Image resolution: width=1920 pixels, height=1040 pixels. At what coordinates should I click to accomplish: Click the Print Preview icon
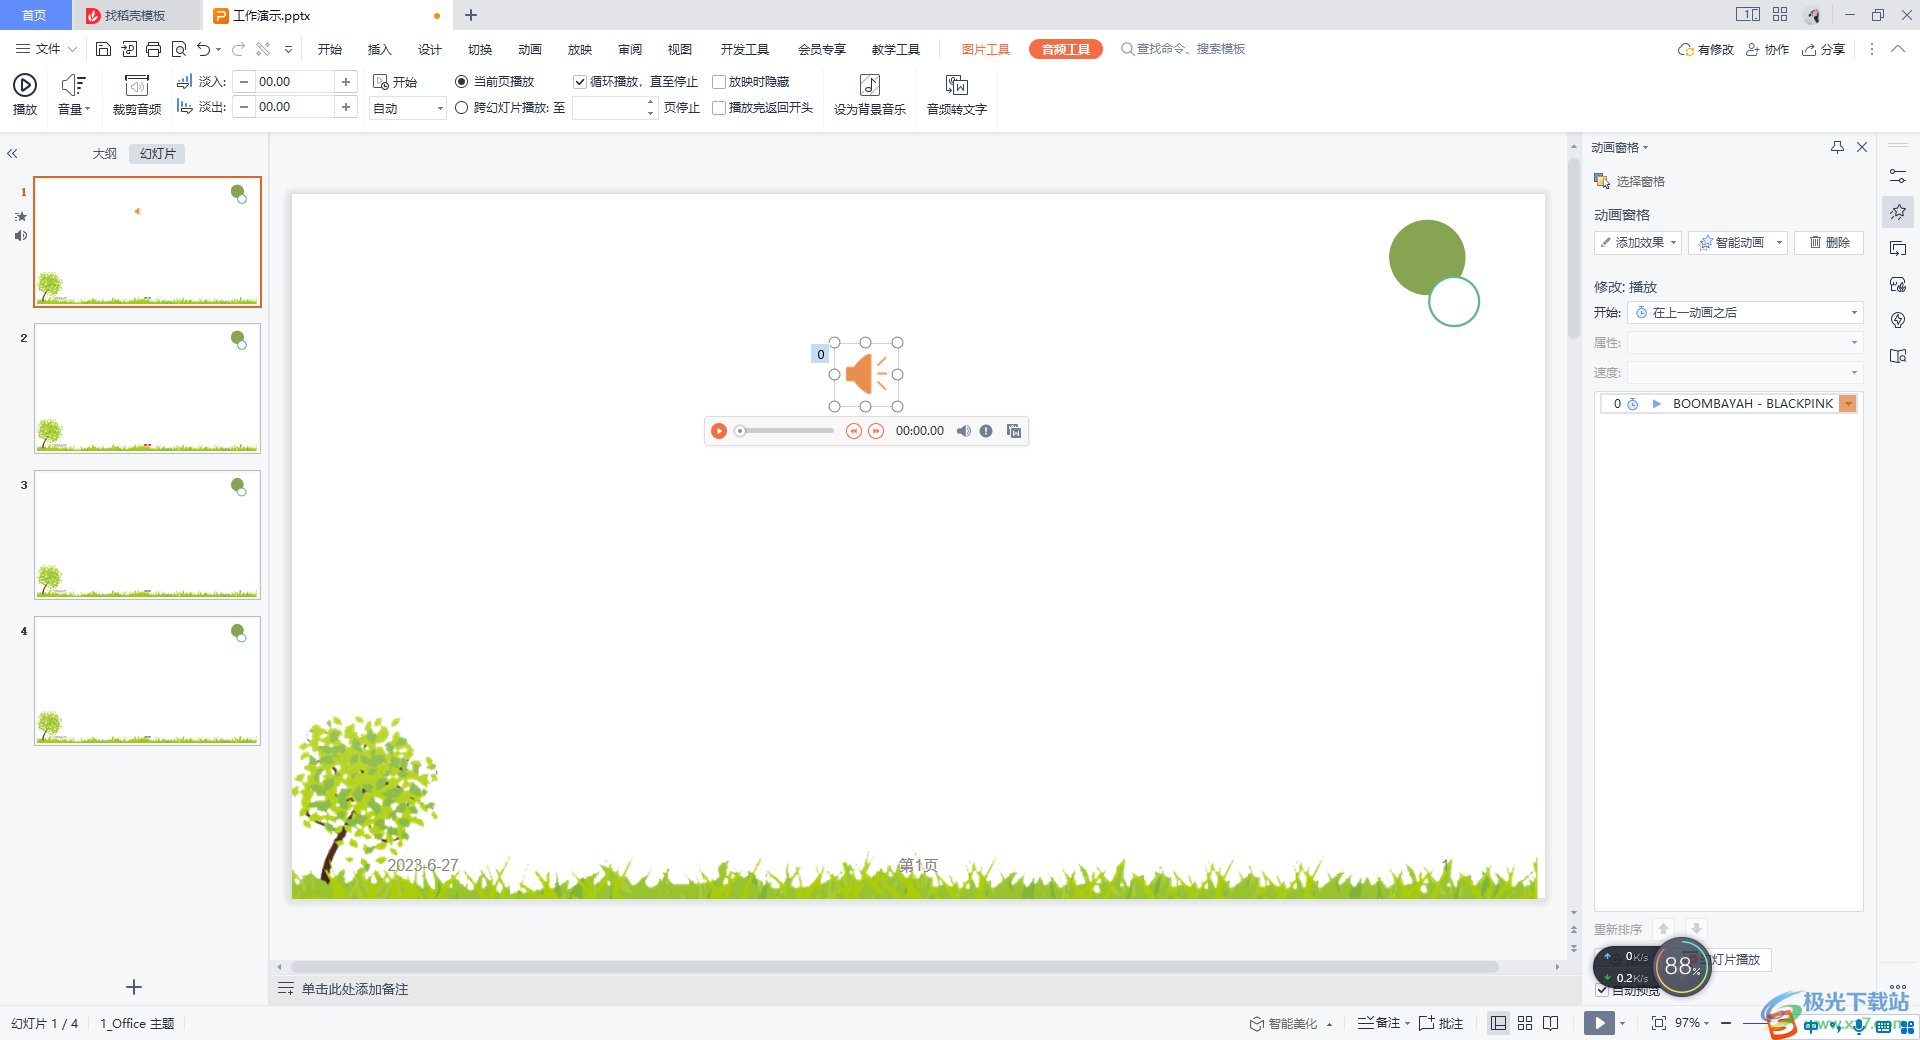179,49
